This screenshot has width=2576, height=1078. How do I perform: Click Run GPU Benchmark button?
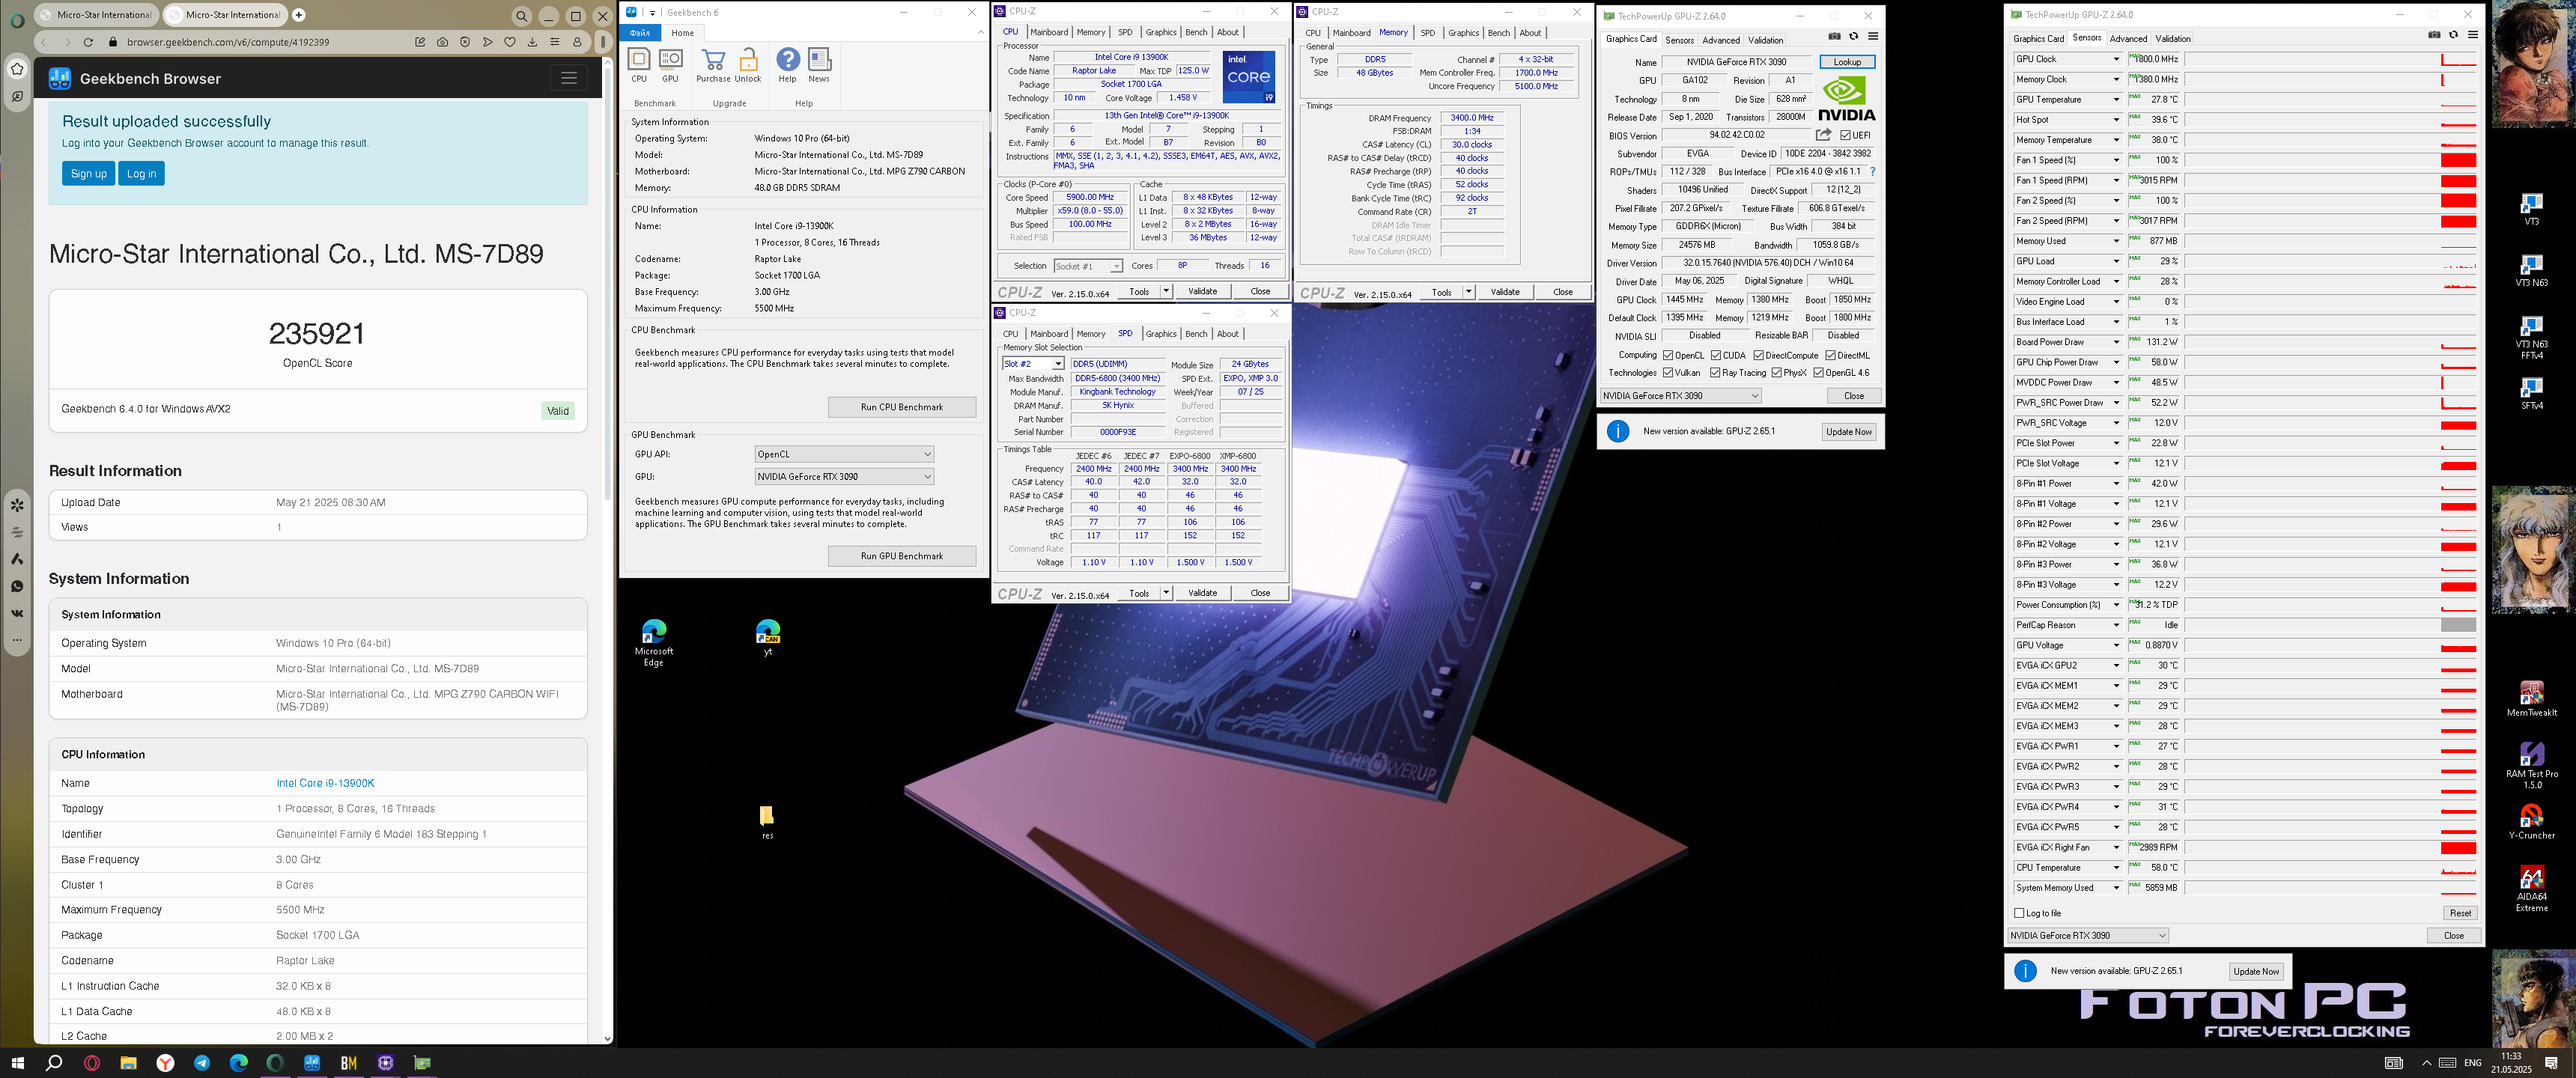pyautogui.click(x=901, y=556)
